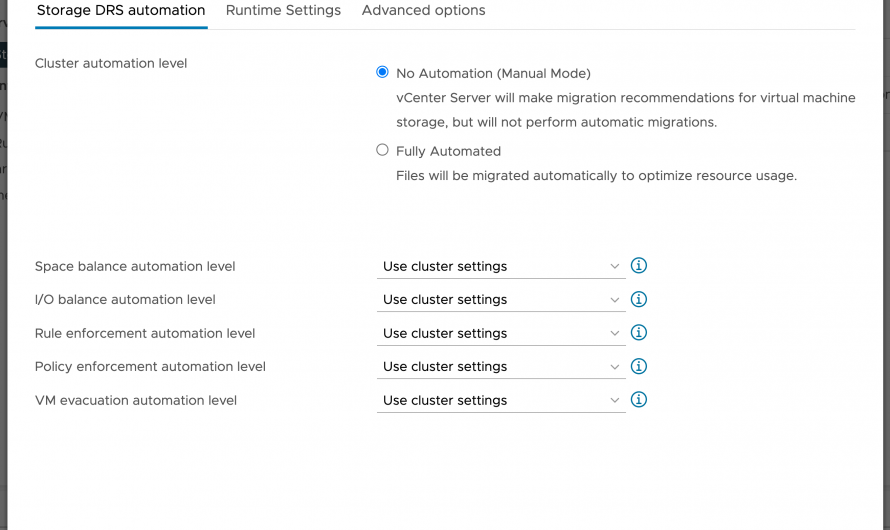This screenshot has width=890, height=530.
Task: Expand VM evacuation automation level dropdown
Action: click(x=501, y=401)
